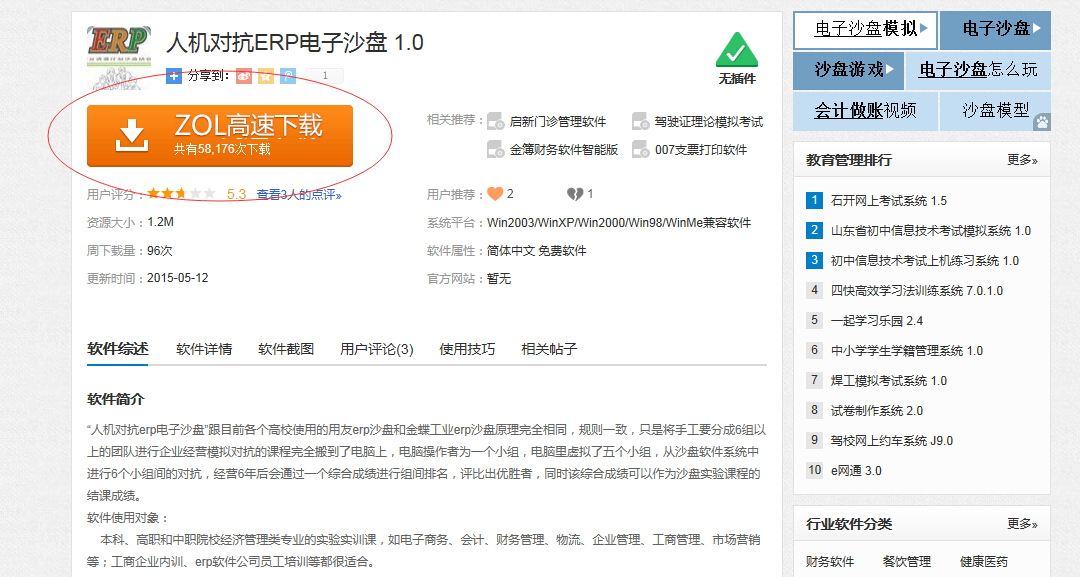Click the Baidu paw icon on ad block
This screenshot has height=577, width=1080.
tap(1042, 122)
